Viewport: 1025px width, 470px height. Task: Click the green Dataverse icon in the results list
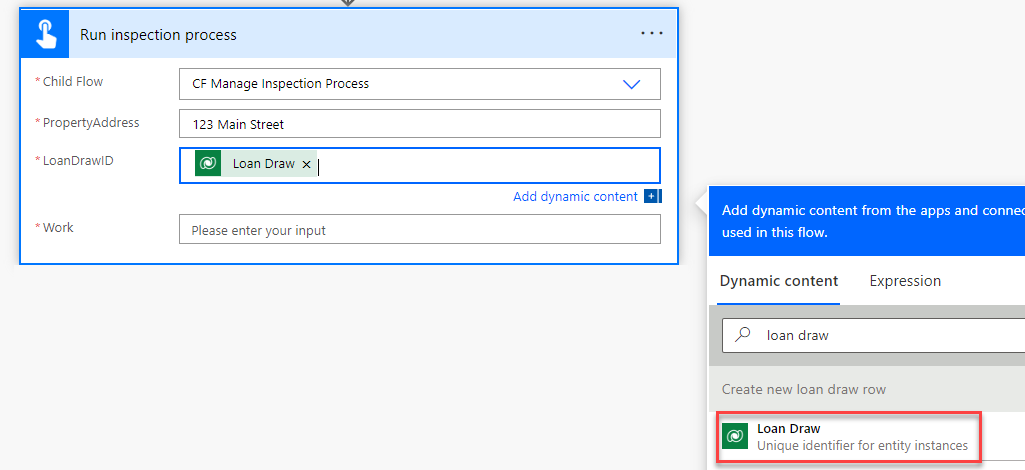tap(735, 436)
